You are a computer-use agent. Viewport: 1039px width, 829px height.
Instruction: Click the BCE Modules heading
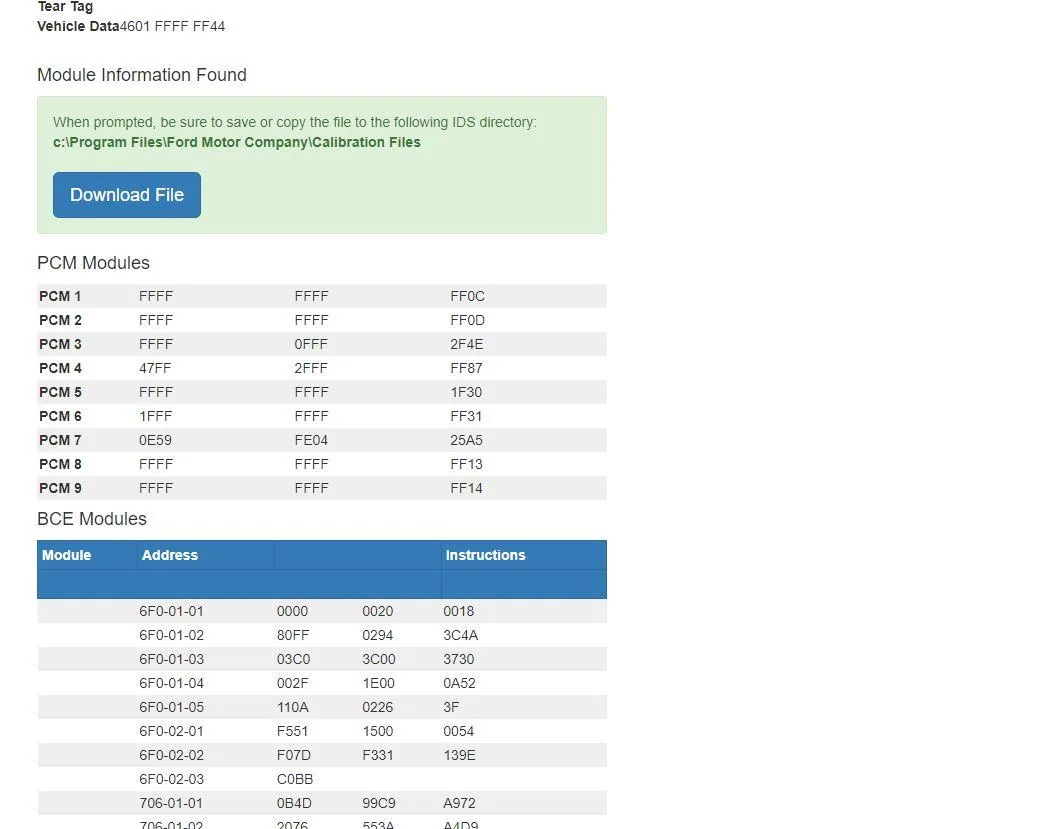coord(92,519)
